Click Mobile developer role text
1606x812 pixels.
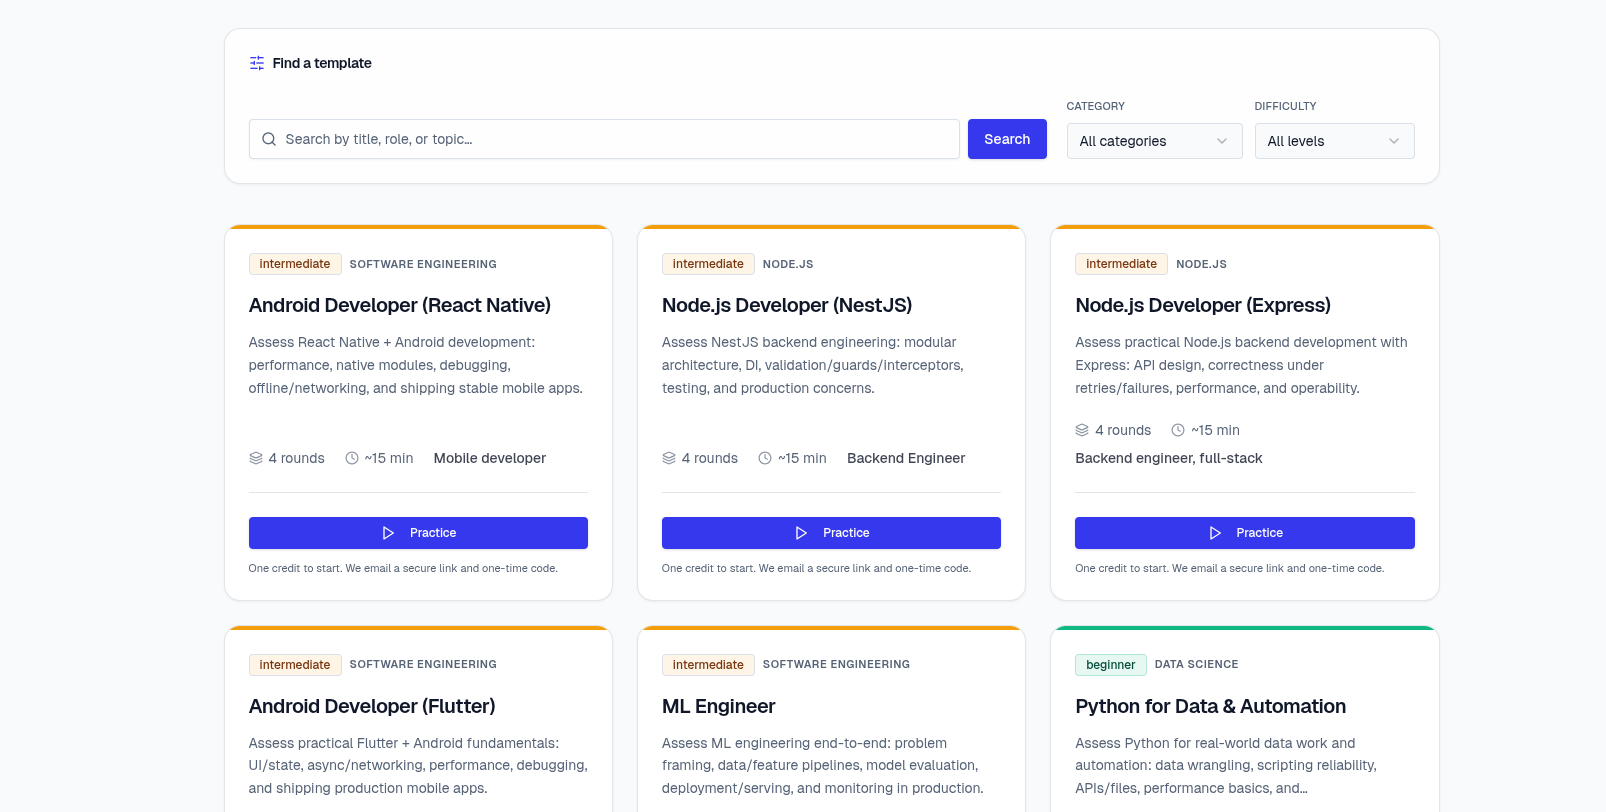[x=490, y=458]
